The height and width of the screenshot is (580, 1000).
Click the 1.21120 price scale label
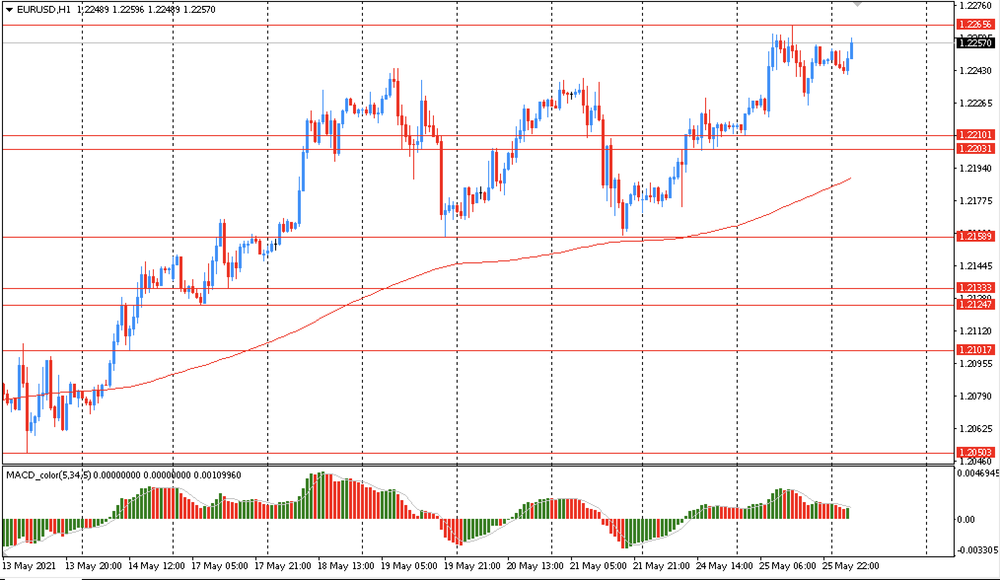coord(976,331)
